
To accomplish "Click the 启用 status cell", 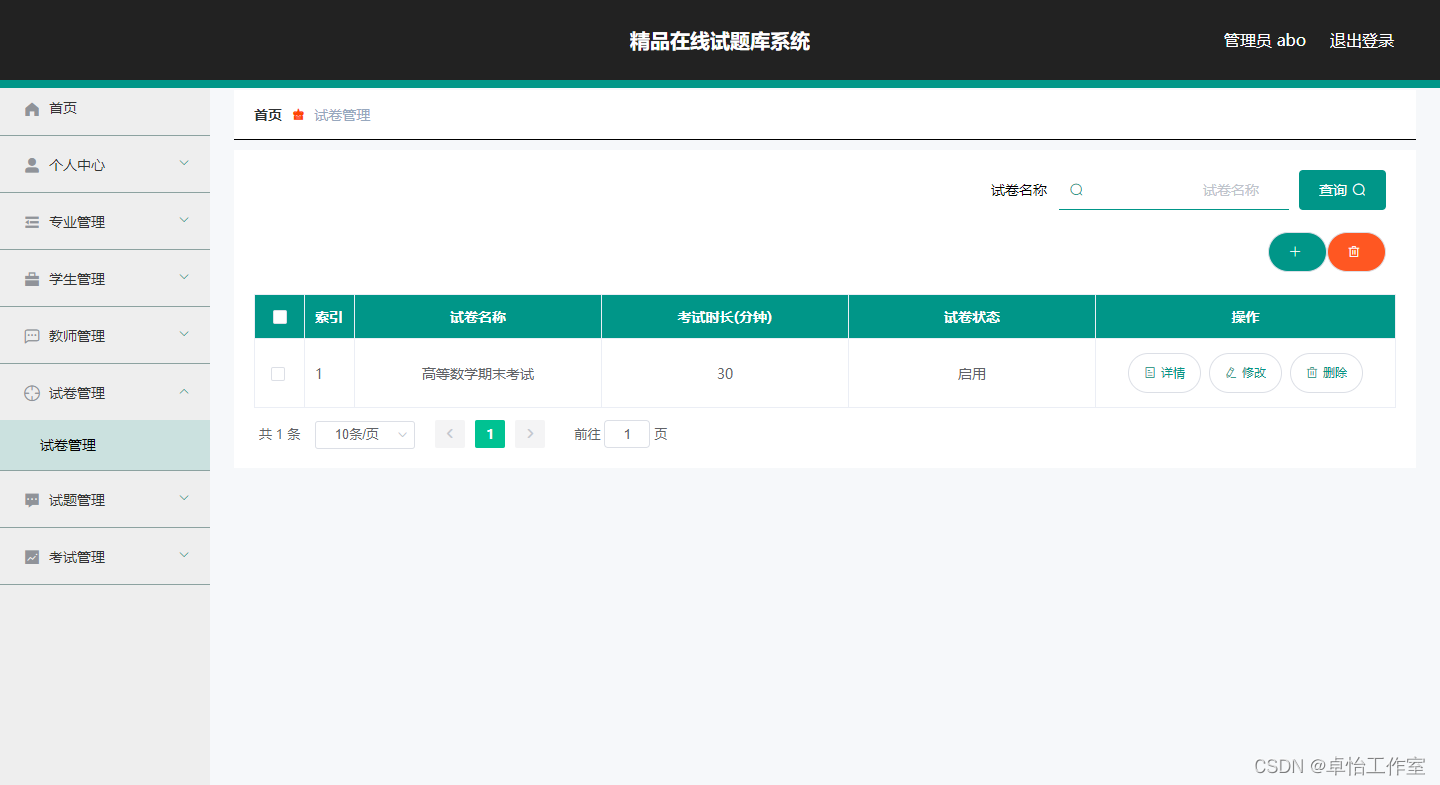I will tap(972, 374).
